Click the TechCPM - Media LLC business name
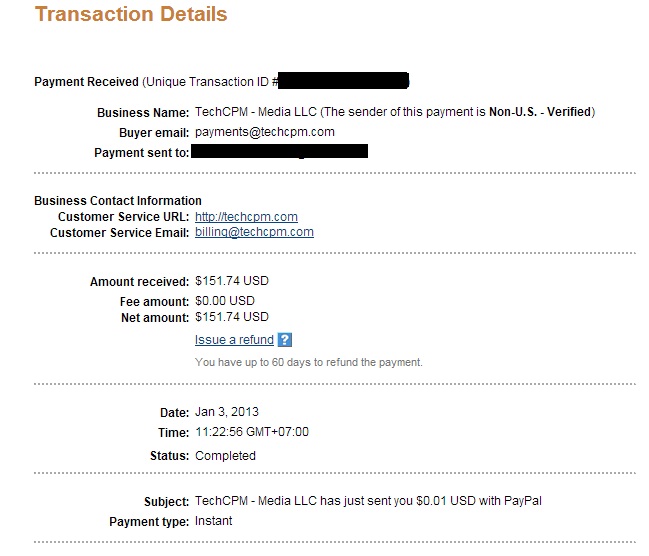Viewport: 649px width, 556px height. [x=256, y=112]
